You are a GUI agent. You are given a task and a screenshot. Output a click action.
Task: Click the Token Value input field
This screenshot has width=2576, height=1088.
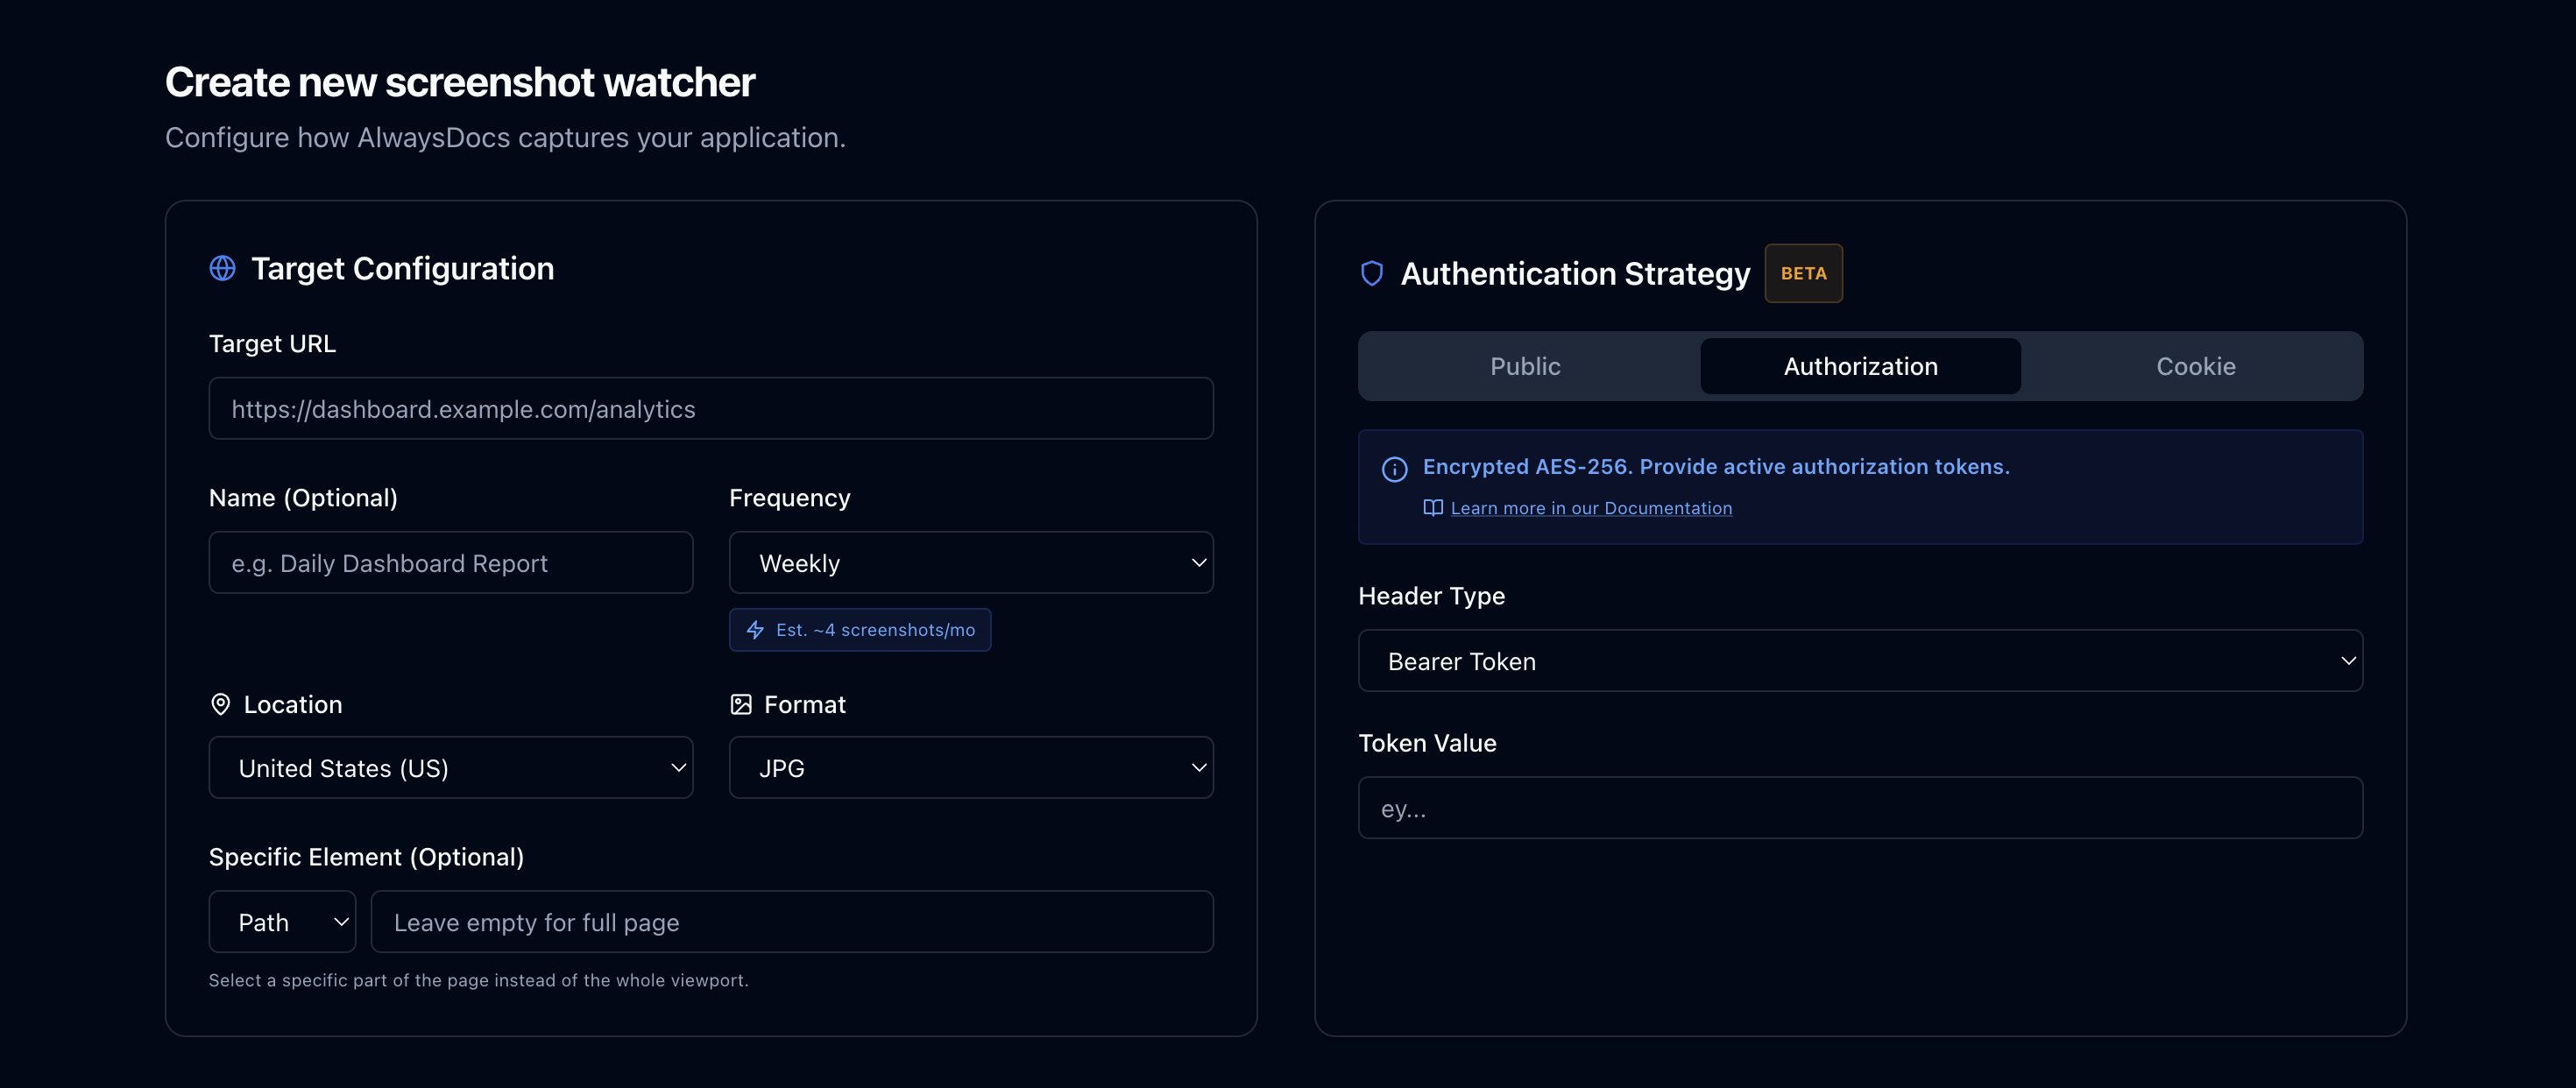point(1859,807)
